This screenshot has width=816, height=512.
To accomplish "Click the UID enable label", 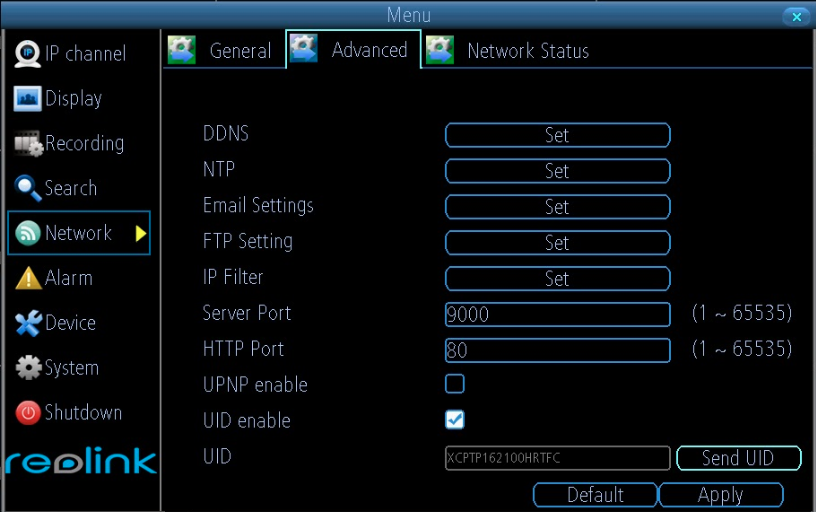I will (x=247, y=420).
